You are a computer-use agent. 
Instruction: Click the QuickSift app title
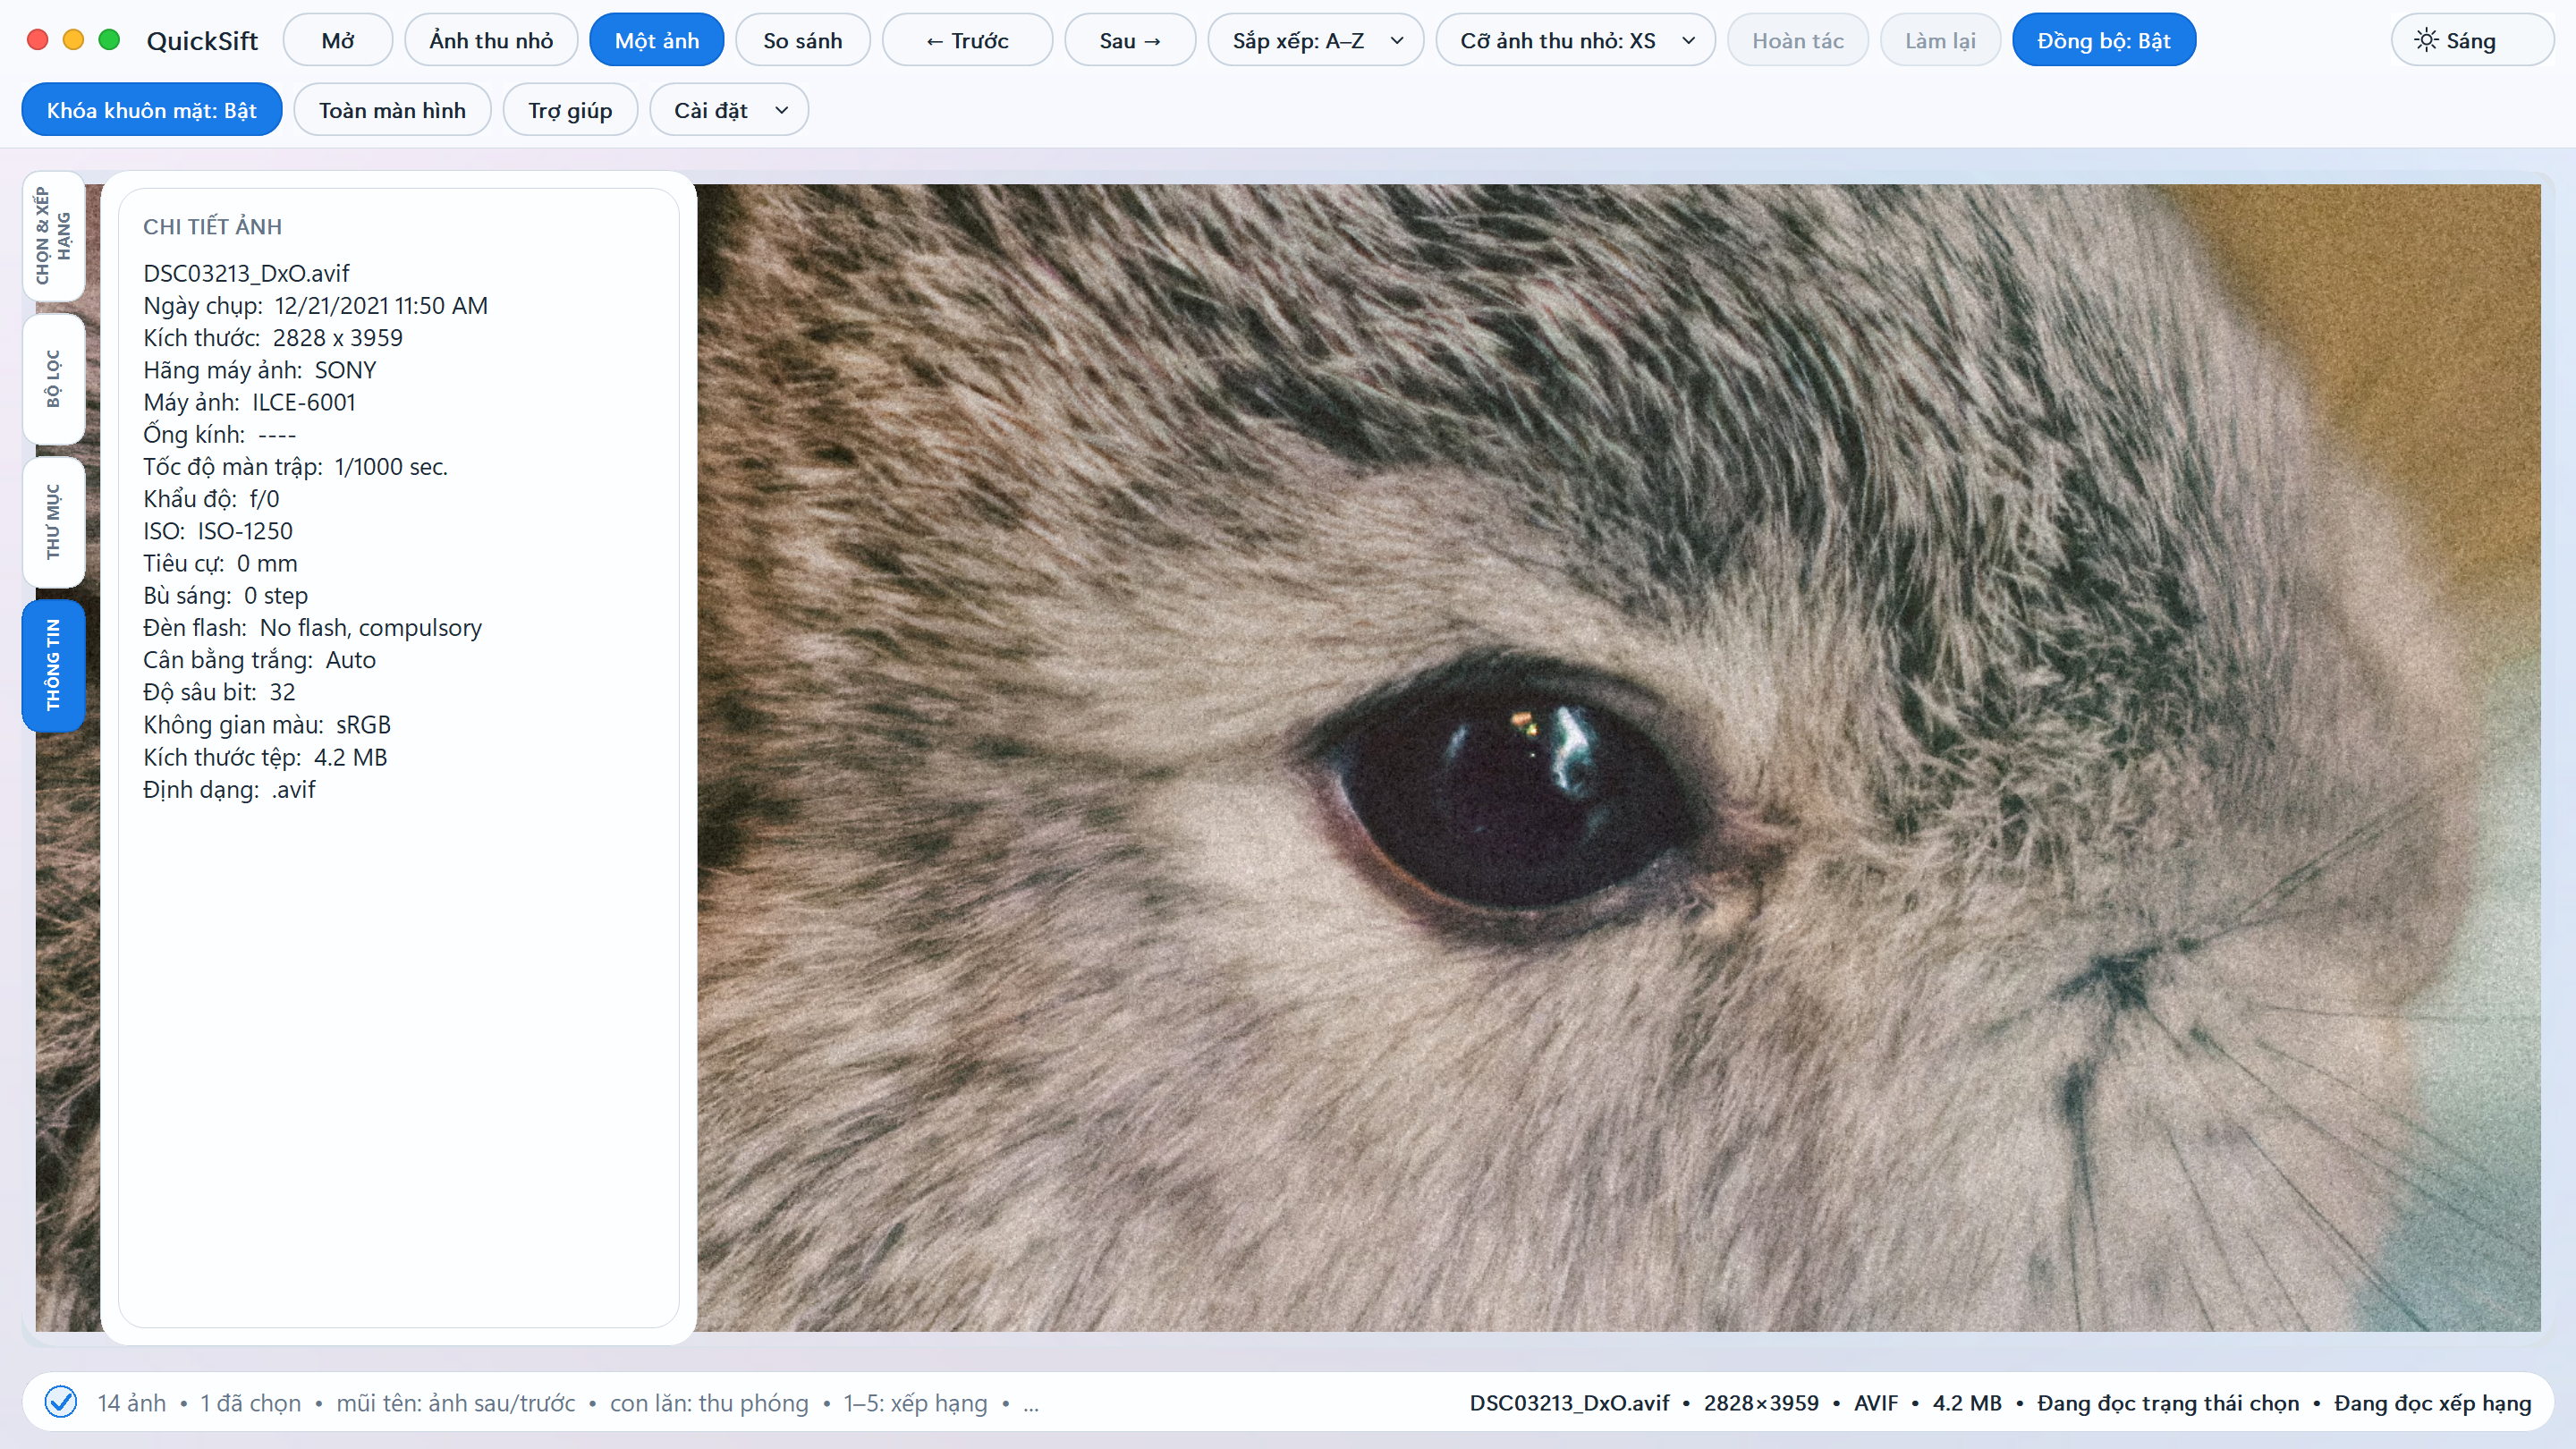202,40
